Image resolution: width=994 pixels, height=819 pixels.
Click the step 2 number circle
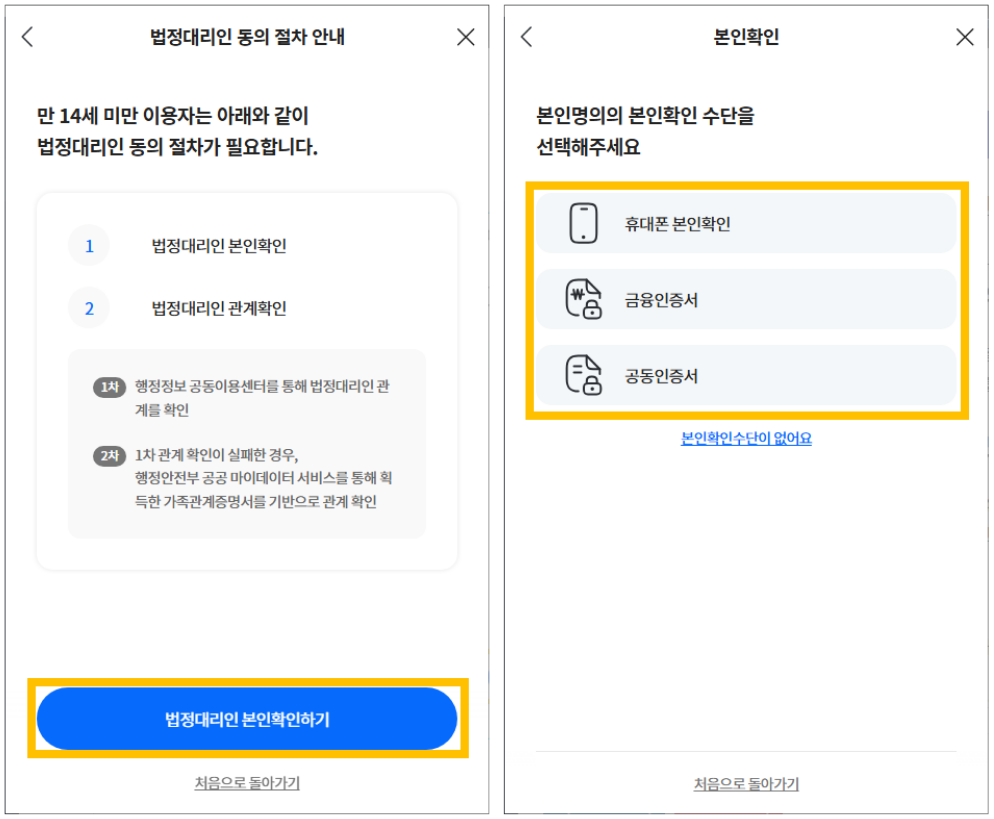pos(89,309)
